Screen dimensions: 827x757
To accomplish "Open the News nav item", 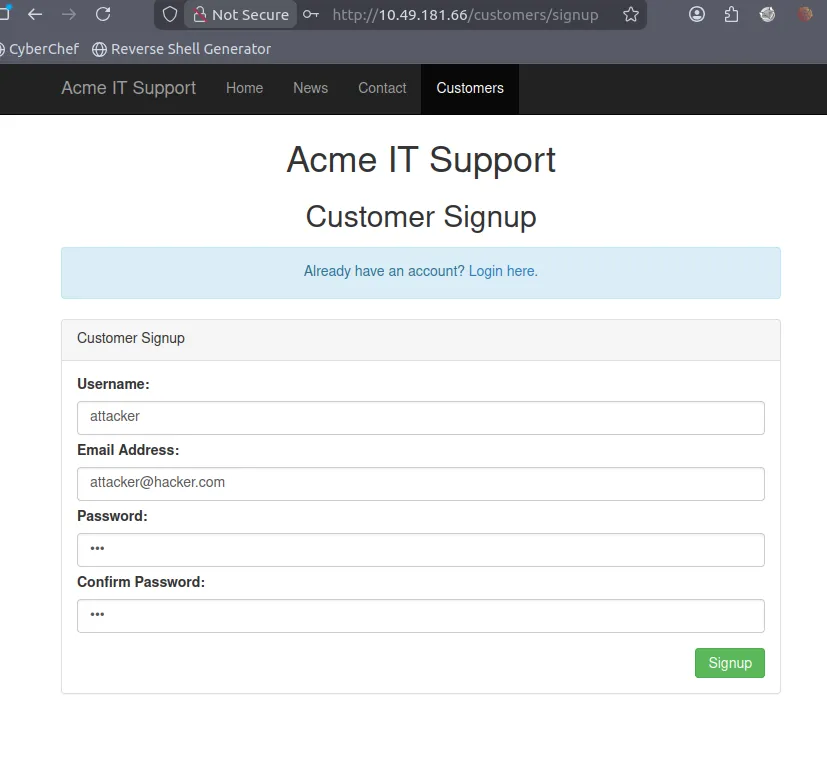I will 310,88.
